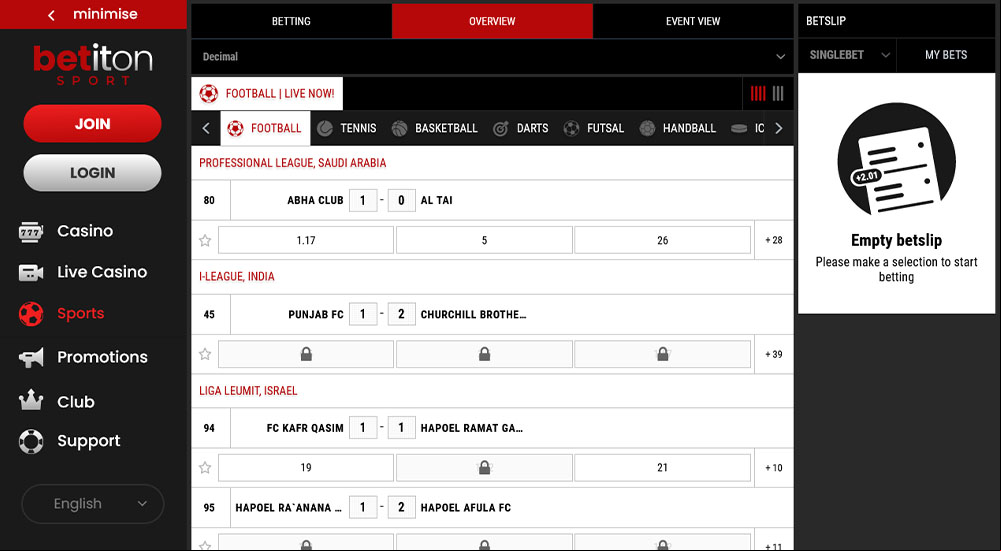Image resolution: width=1001 pixels, height=551 pixels.
Task: Open the Club menu link
Action: click(76, 402)
